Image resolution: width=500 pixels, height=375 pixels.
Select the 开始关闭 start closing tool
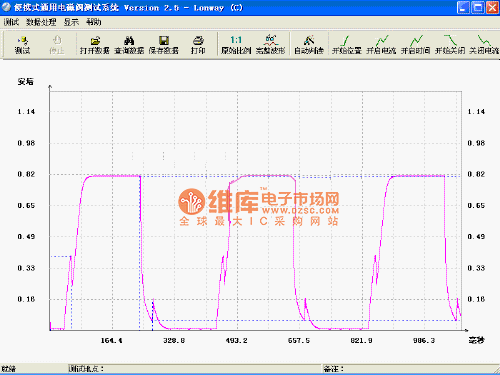450,45
